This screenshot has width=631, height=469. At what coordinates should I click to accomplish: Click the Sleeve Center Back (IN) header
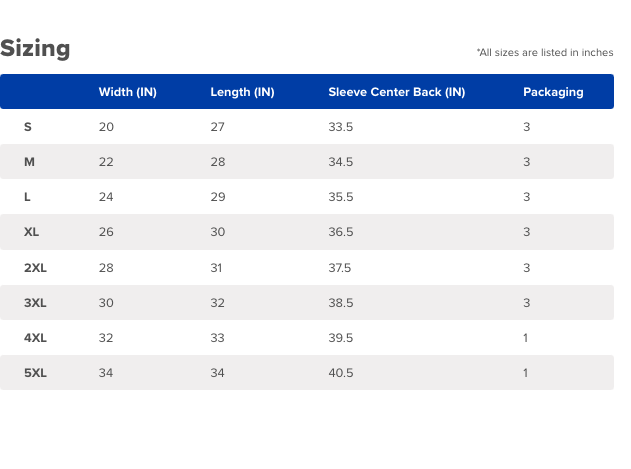[x=396, y=92]
